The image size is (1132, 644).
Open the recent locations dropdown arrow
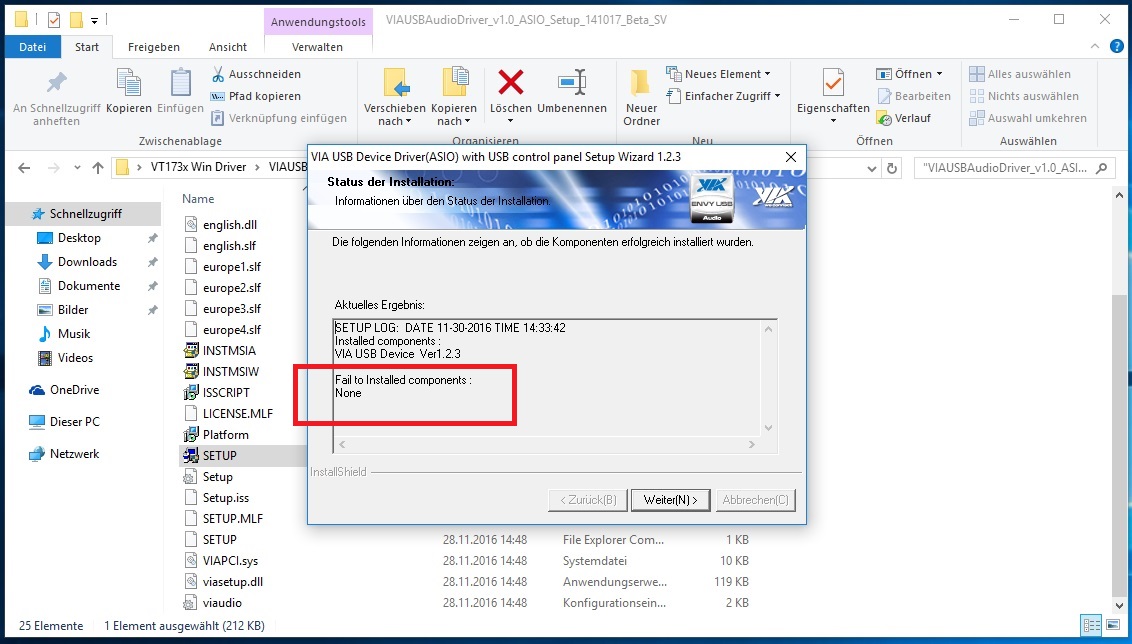[77, 167]
